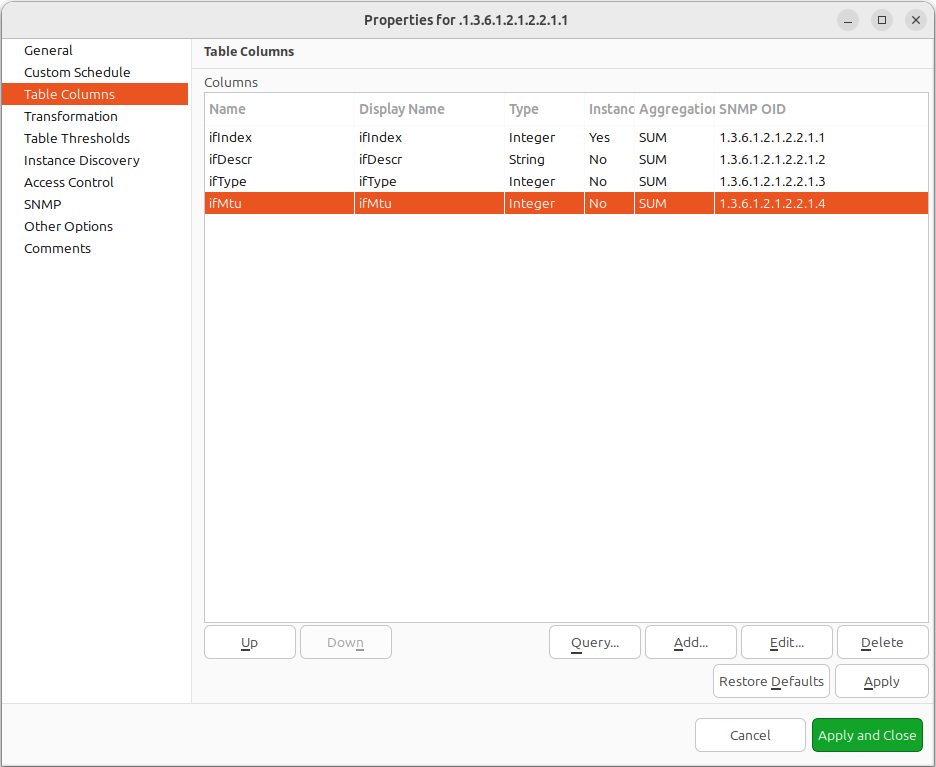Delete the selected column
This screenshot has height=767, width=936.
(x=882, y=642)
